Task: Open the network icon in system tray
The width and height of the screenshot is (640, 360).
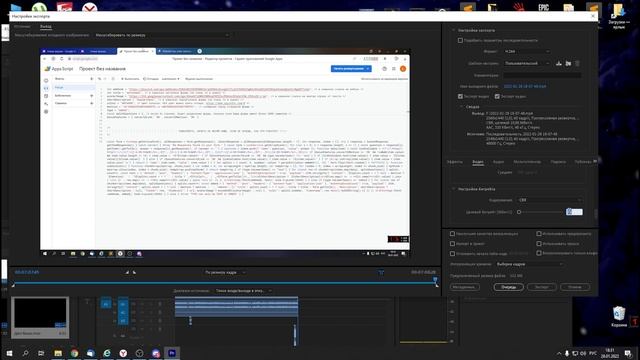Action: tap(575, 353)
